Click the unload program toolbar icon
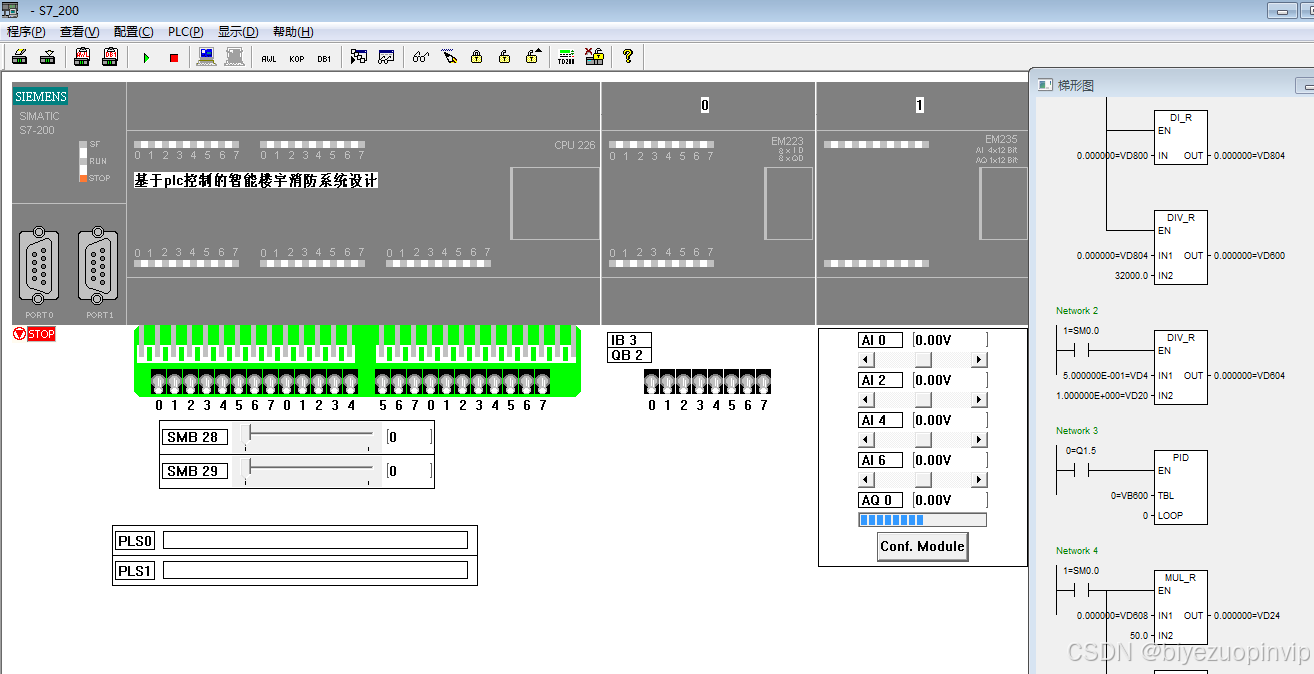This screenshot has width=1314, height=674. pos(47,57)
